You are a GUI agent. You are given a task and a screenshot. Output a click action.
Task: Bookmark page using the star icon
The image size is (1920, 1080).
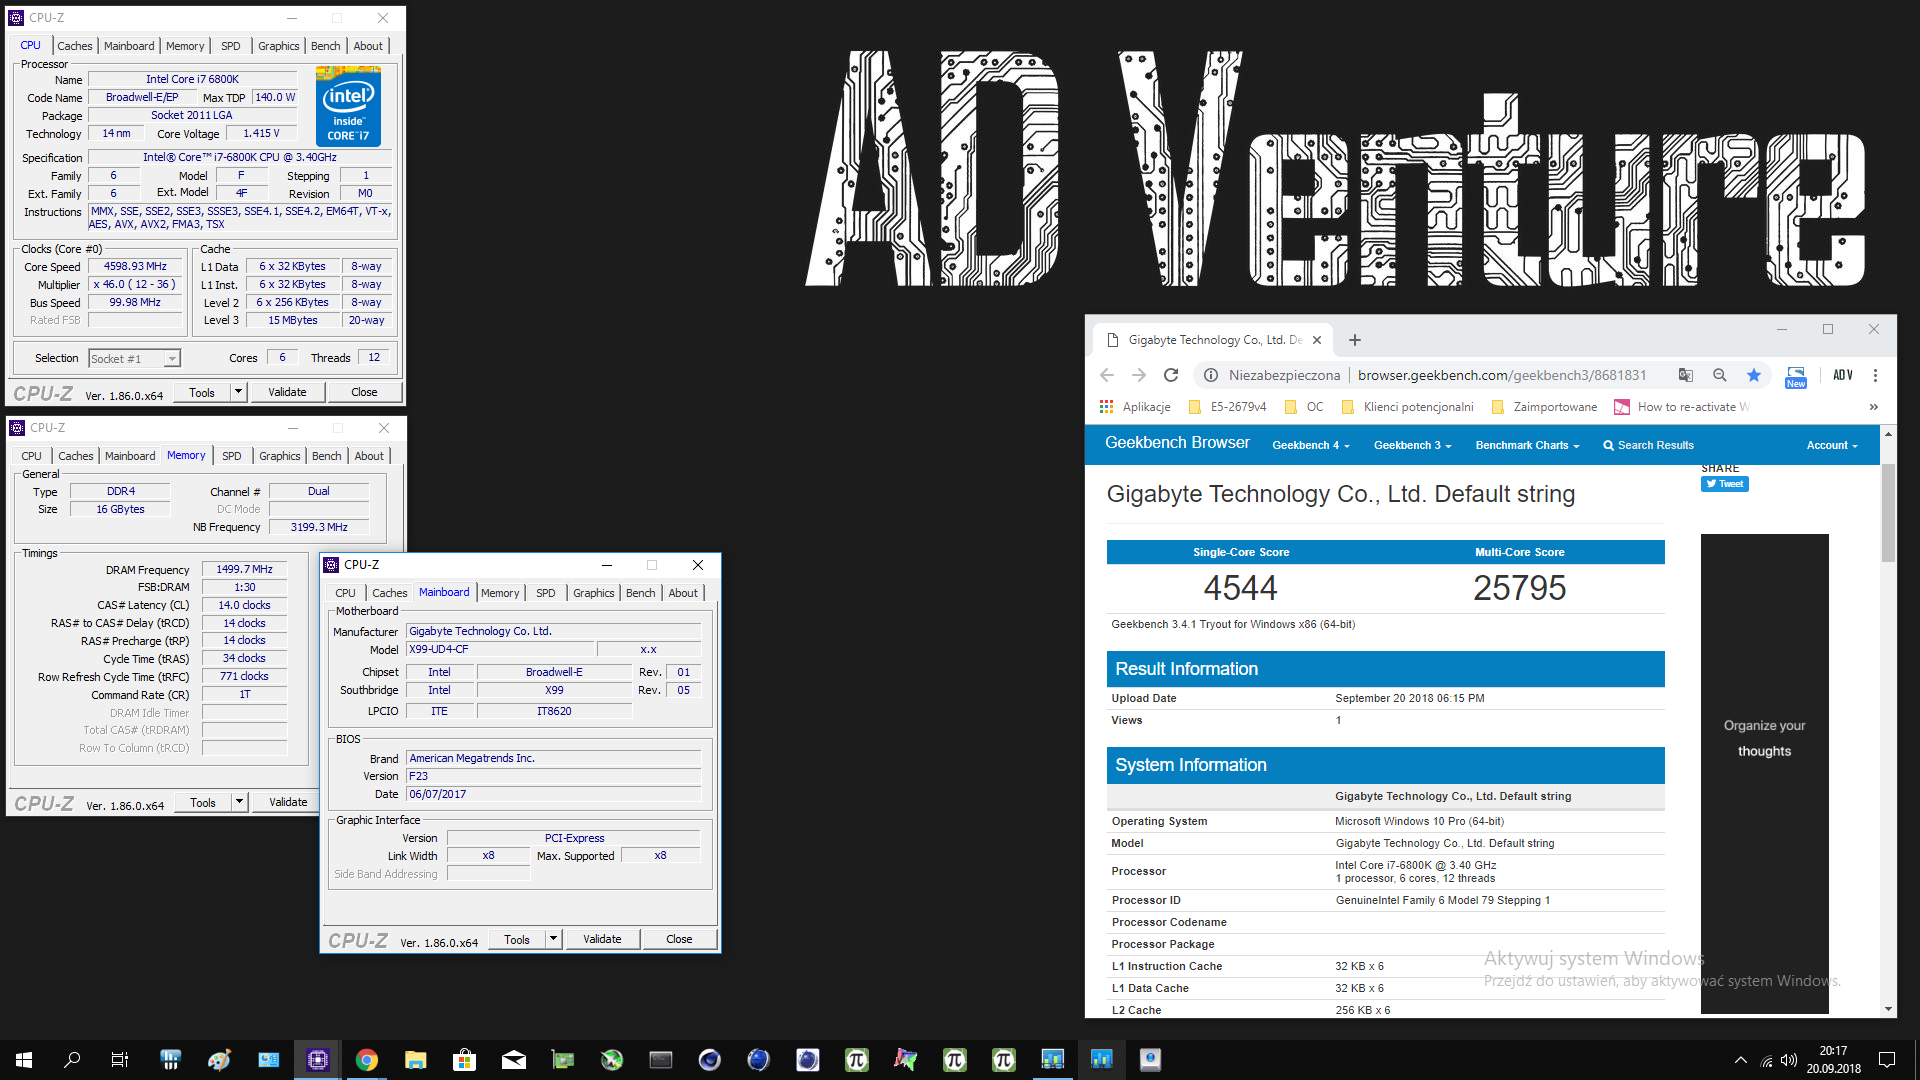pos(1754,375)
